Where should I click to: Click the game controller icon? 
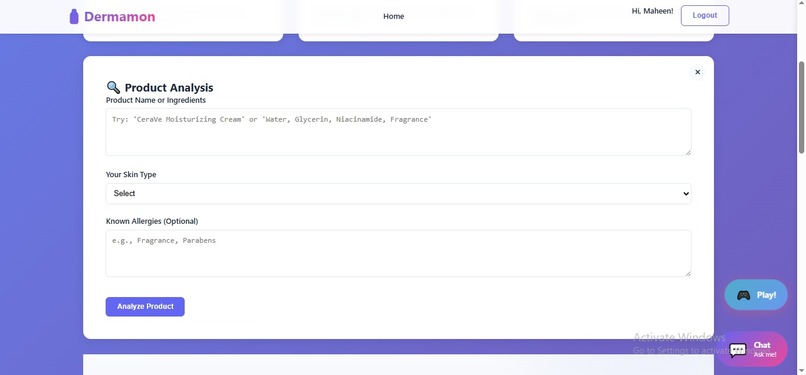[x=743, y=295]
